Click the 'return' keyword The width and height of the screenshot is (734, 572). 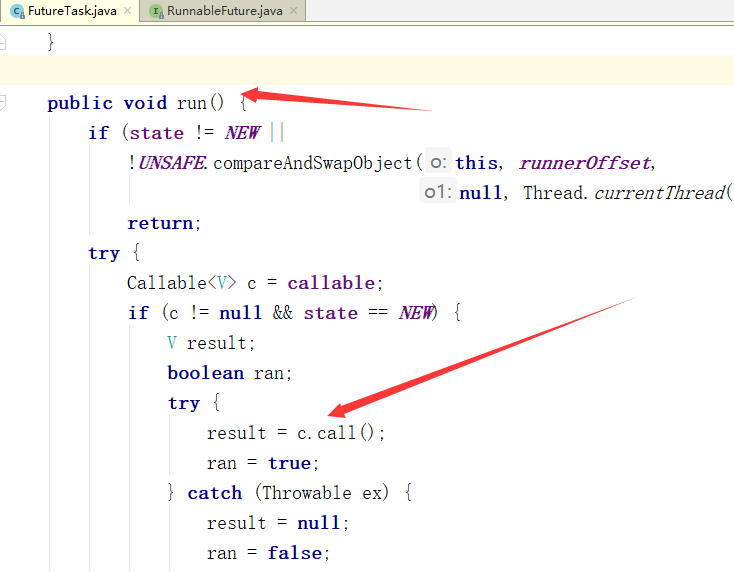pyautogui.click(x=160, y=223)
